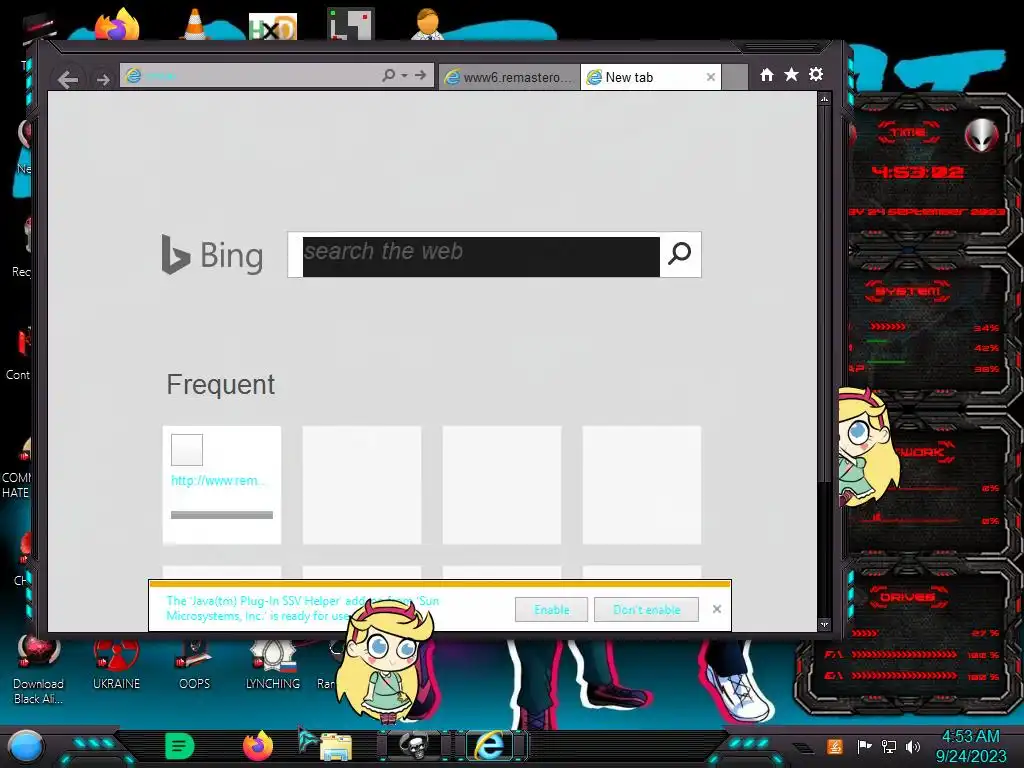Viewport: 1024px width, 768px height.
Task: Click the DRIVES gadget header
Action: [x=908, y=597]
